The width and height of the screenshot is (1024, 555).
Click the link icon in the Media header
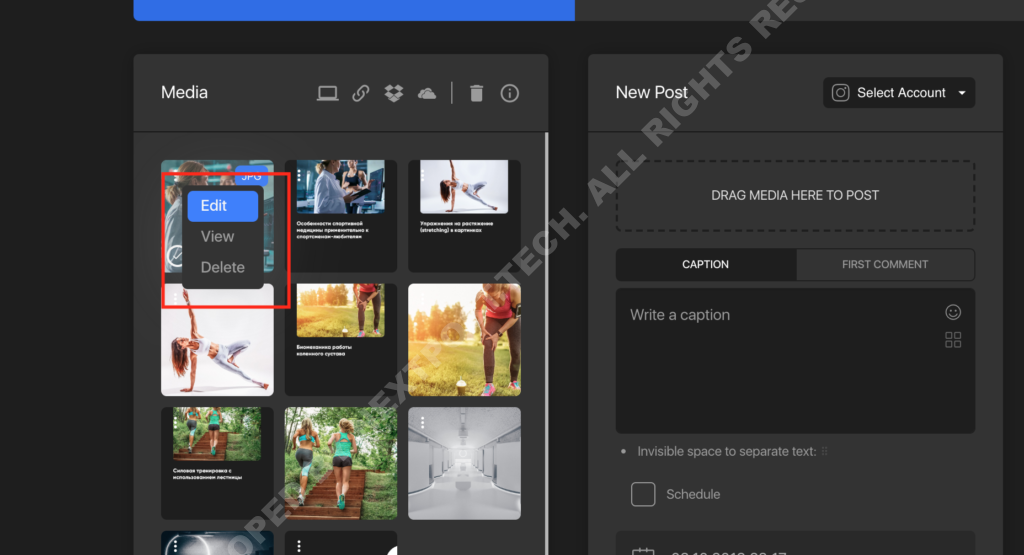click(x=361, y=93)
